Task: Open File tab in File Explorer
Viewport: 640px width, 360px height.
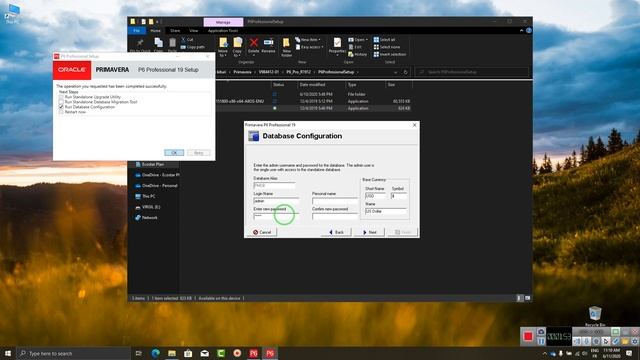Action: [137, 31]
